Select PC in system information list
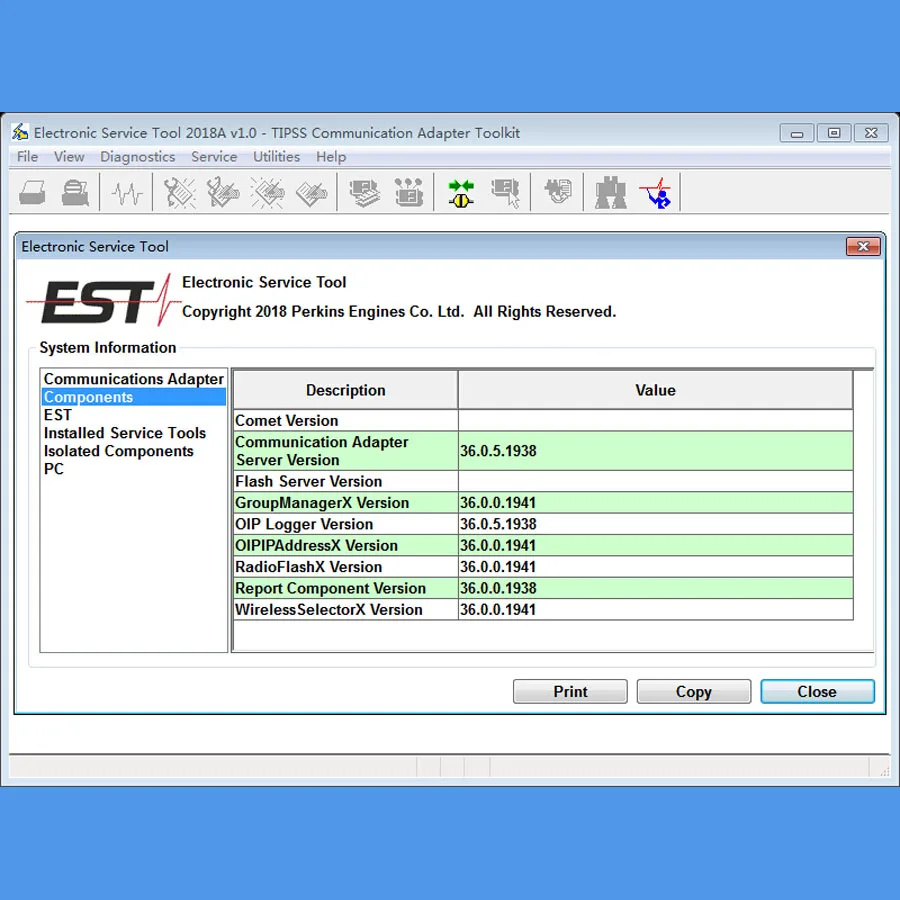The height and width of the screenshot is (900, 900). [134, 469]
